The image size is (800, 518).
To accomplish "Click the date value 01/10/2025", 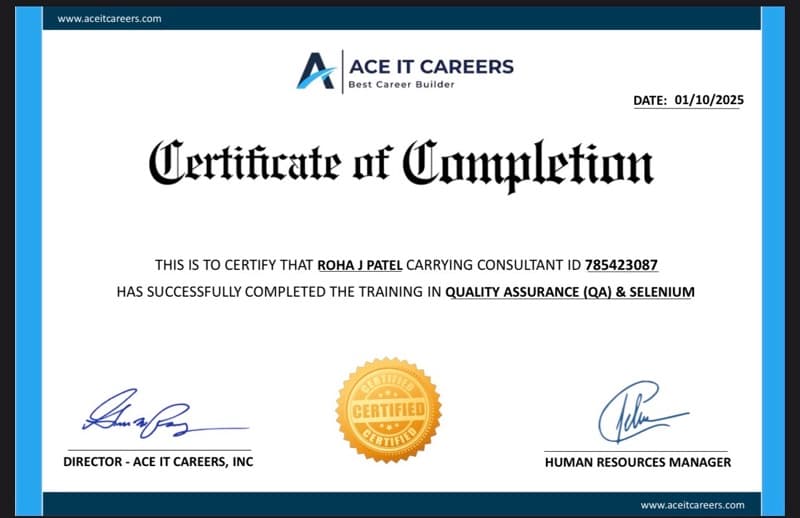I will pyautogui.click(x=709, y=100).
